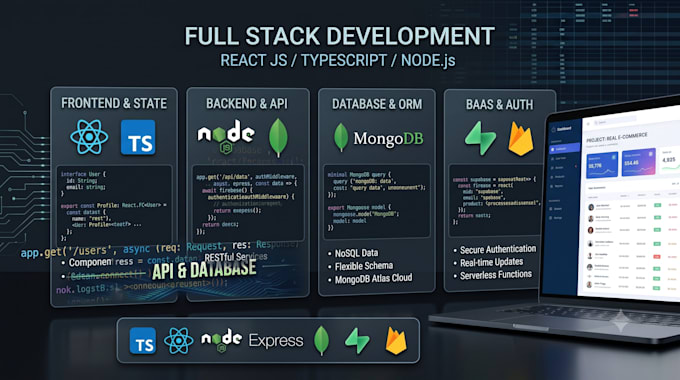Click the Express label in the bottom tech bar
680x380 pixels.
coord(276,341)
